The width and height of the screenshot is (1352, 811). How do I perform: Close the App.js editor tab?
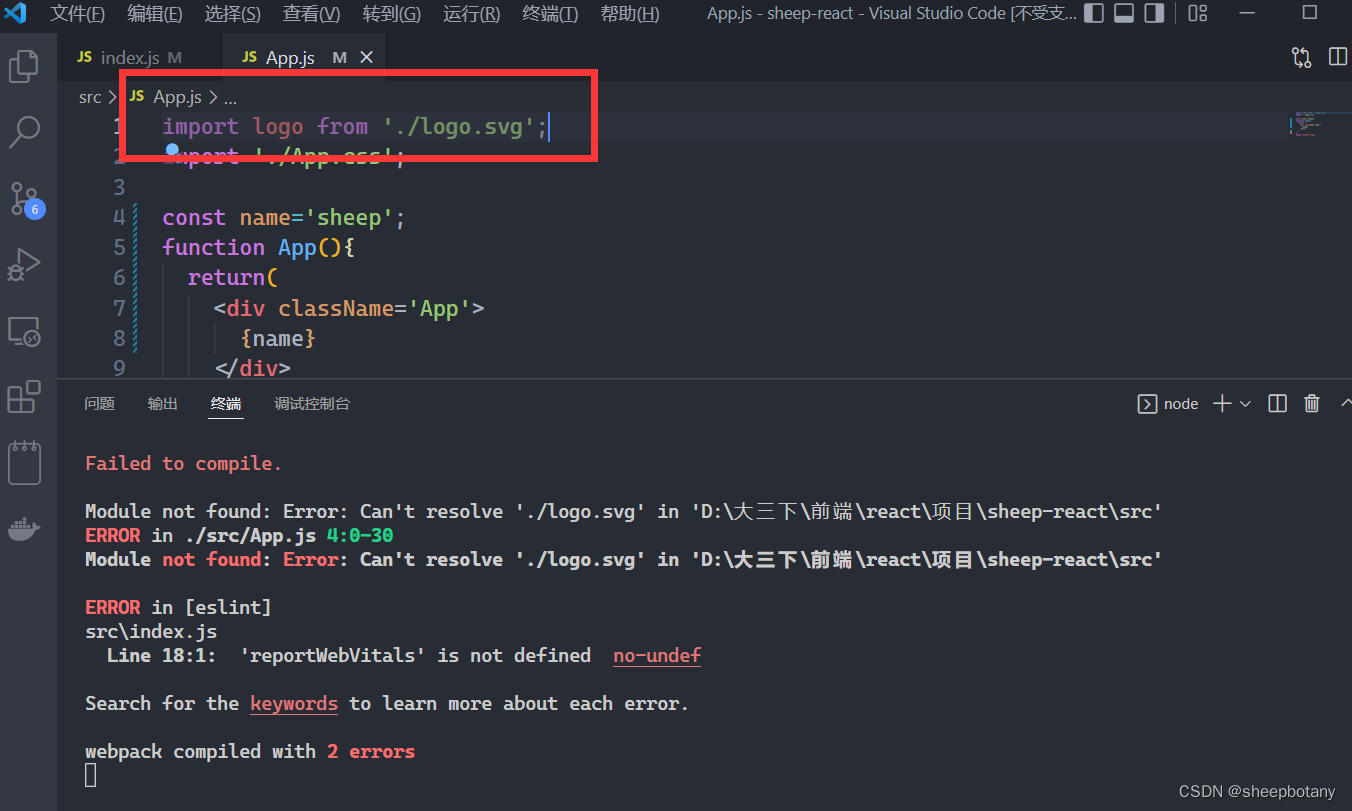click(366, 57)
